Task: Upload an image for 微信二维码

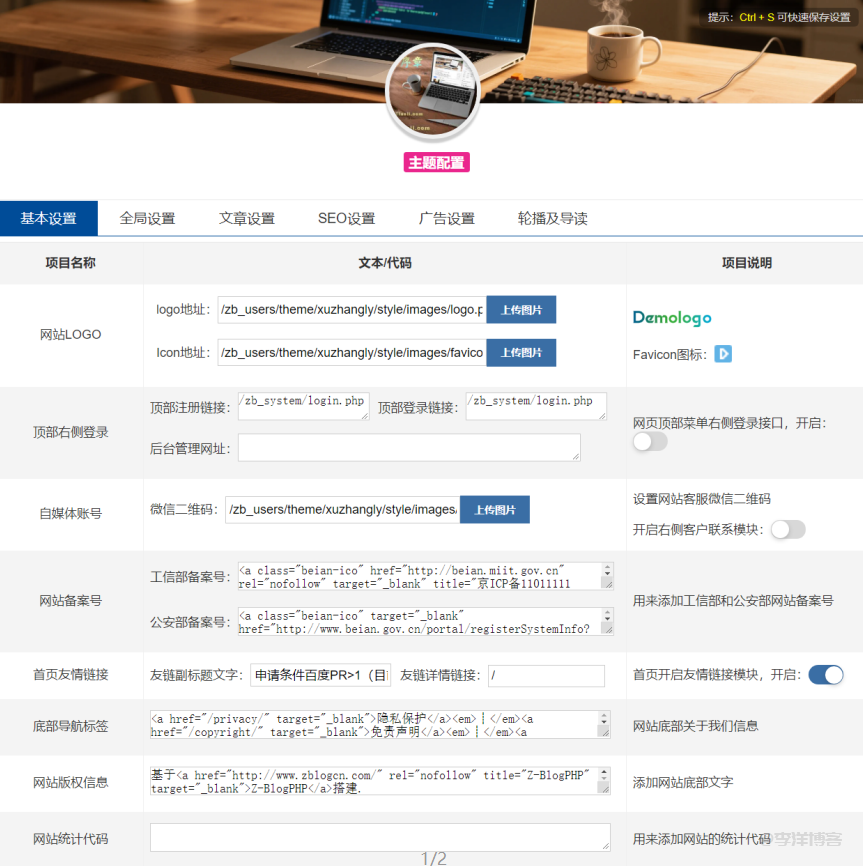Action: point(494,510)
